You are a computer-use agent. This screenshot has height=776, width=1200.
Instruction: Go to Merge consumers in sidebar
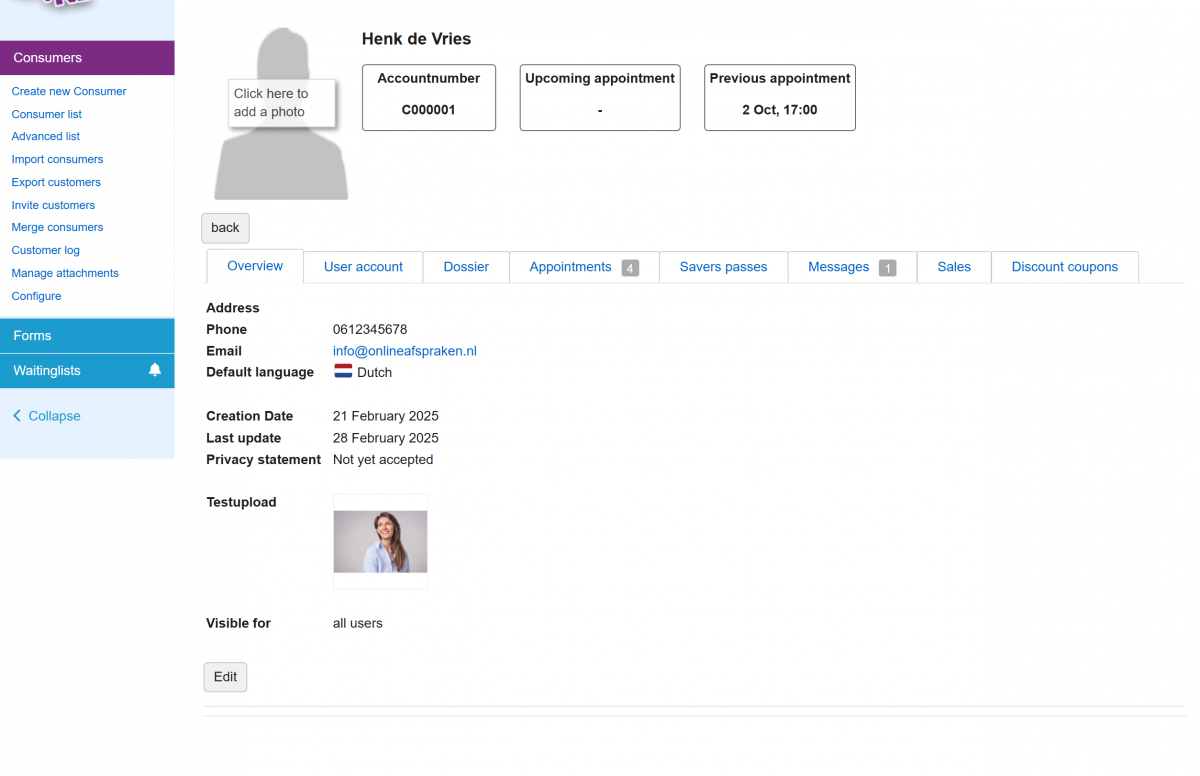tap(57, 227)
